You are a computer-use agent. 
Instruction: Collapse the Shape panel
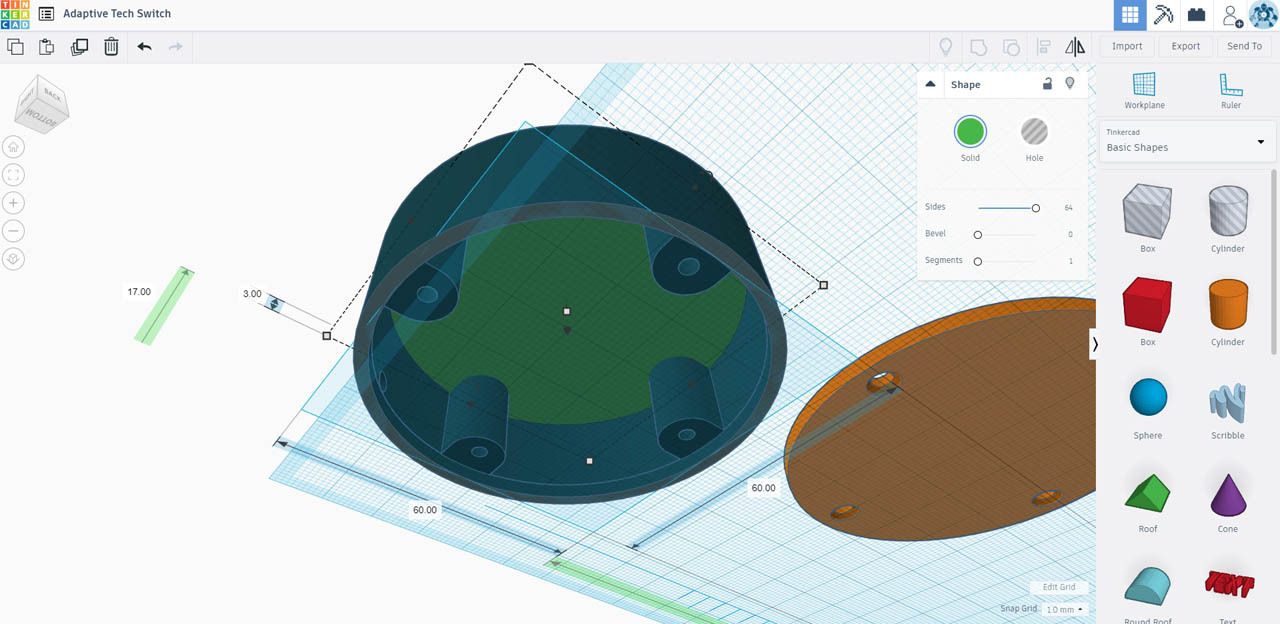928,84
